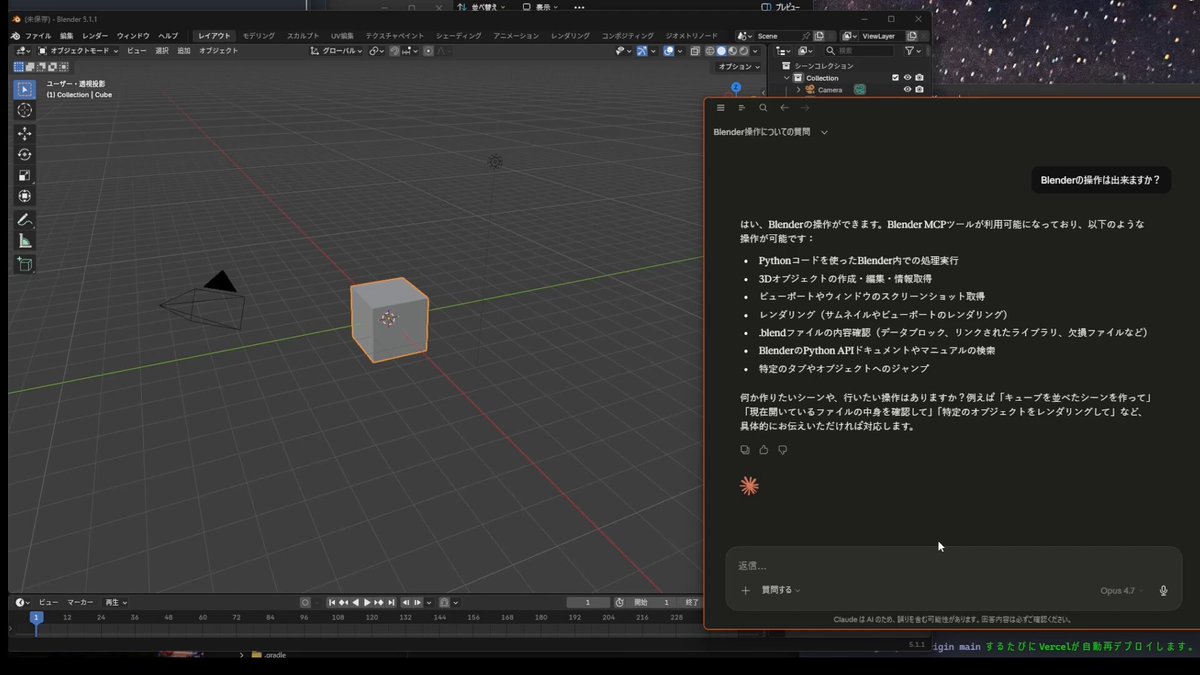Jump to last frame in timeline
This screenshot has height=675, width=1200.
click(391, 602)
